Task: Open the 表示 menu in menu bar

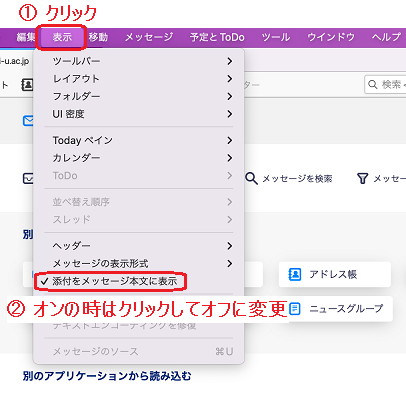Action: (62, 37)
